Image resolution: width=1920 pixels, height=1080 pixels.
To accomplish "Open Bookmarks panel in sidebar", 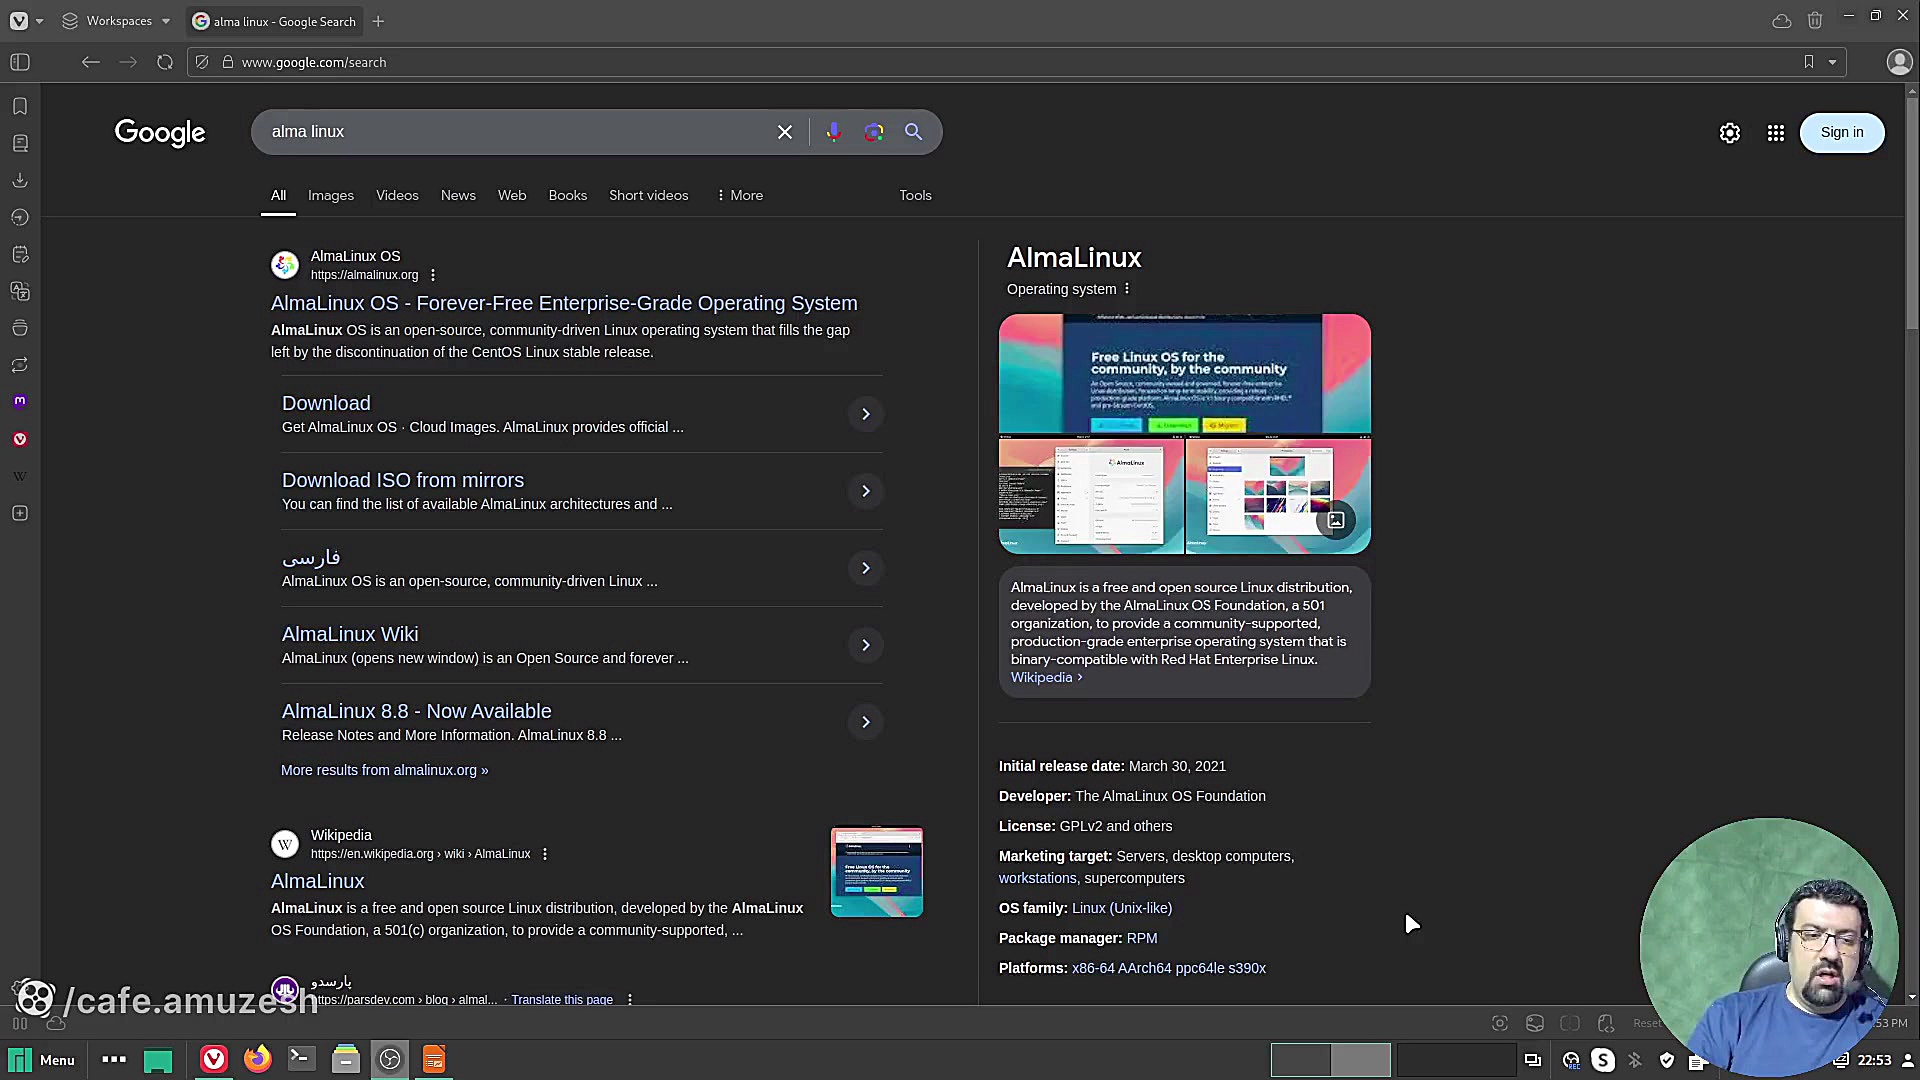I will point(20,106).
